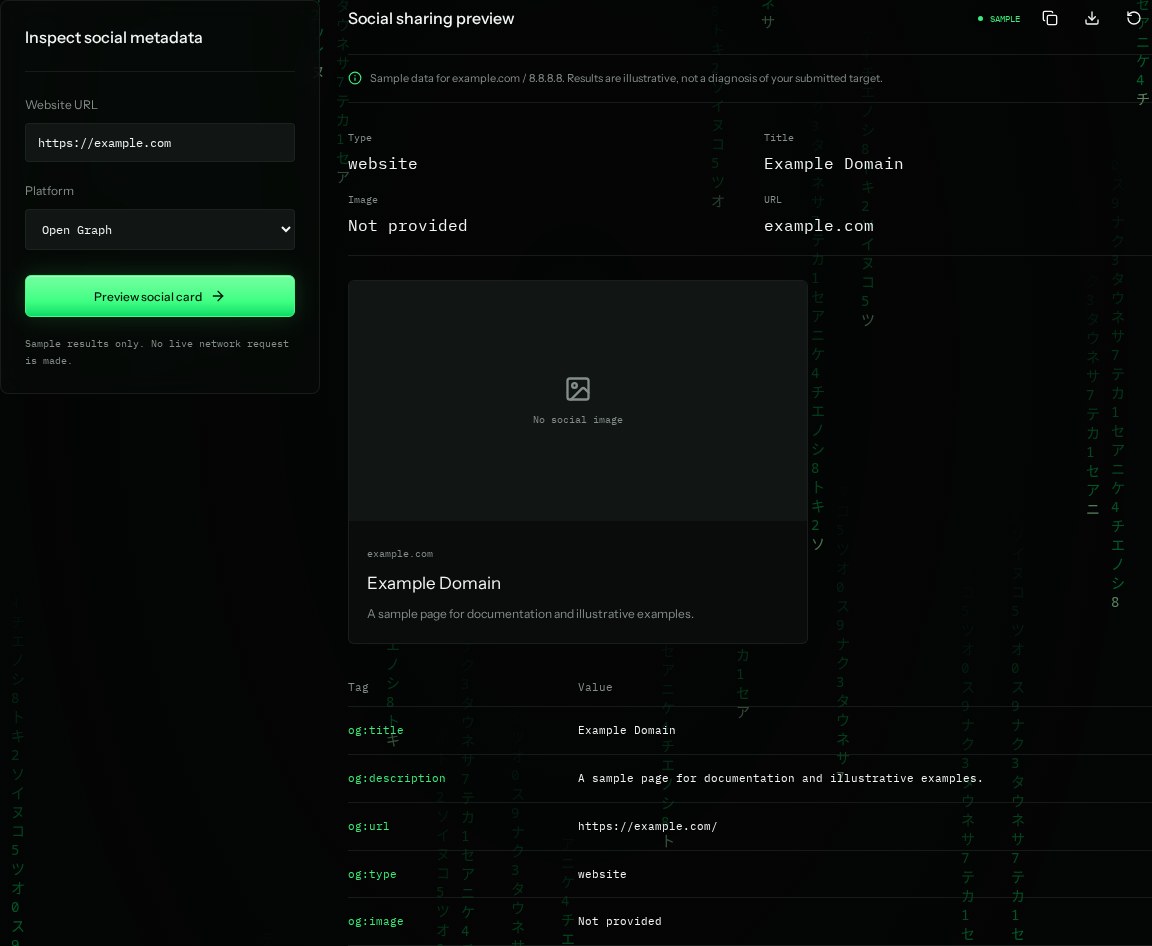Click the 'Example Domain' value in the og:title row
The width and height of the screenshot is (1152, 946).
pyautogui.click(x=626, y=730)
